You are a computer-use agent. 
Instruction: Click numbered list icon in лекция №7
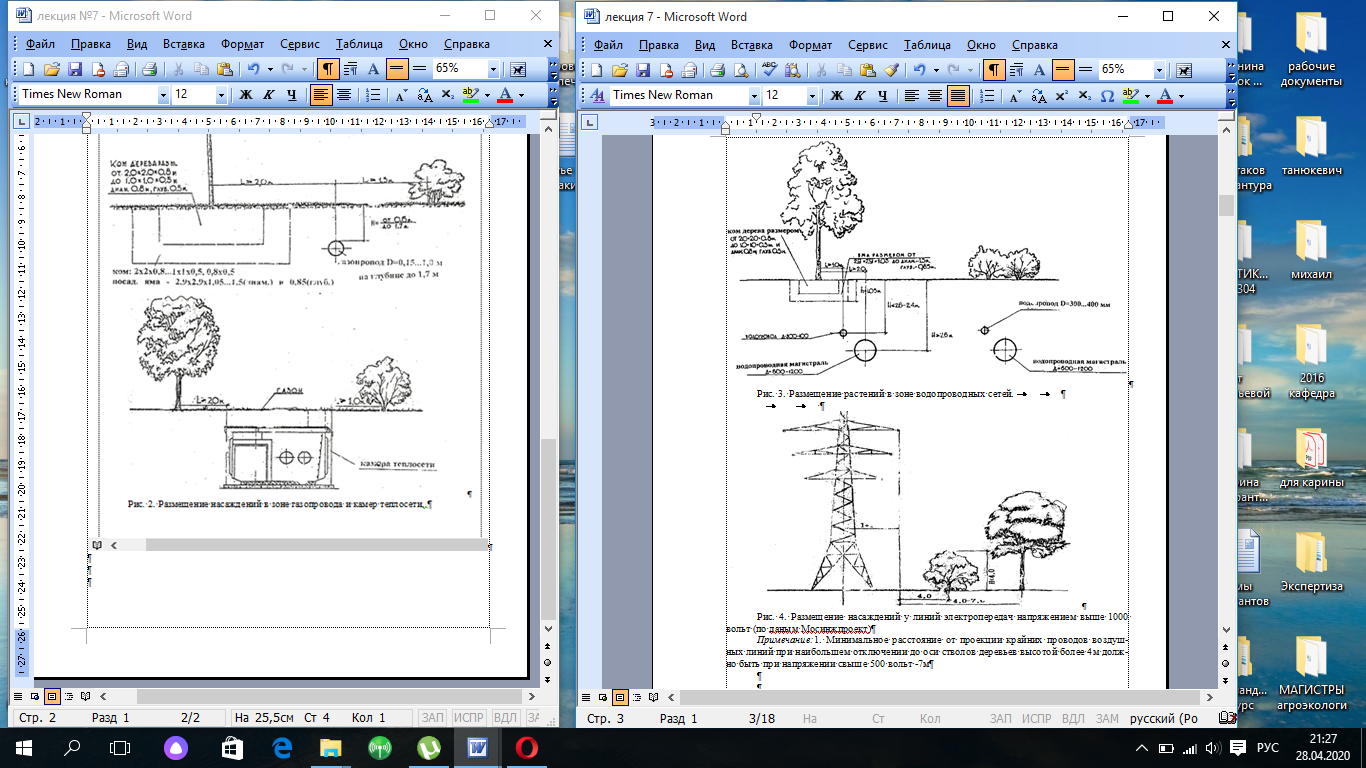pyautogui.click(x=372, y=95)
